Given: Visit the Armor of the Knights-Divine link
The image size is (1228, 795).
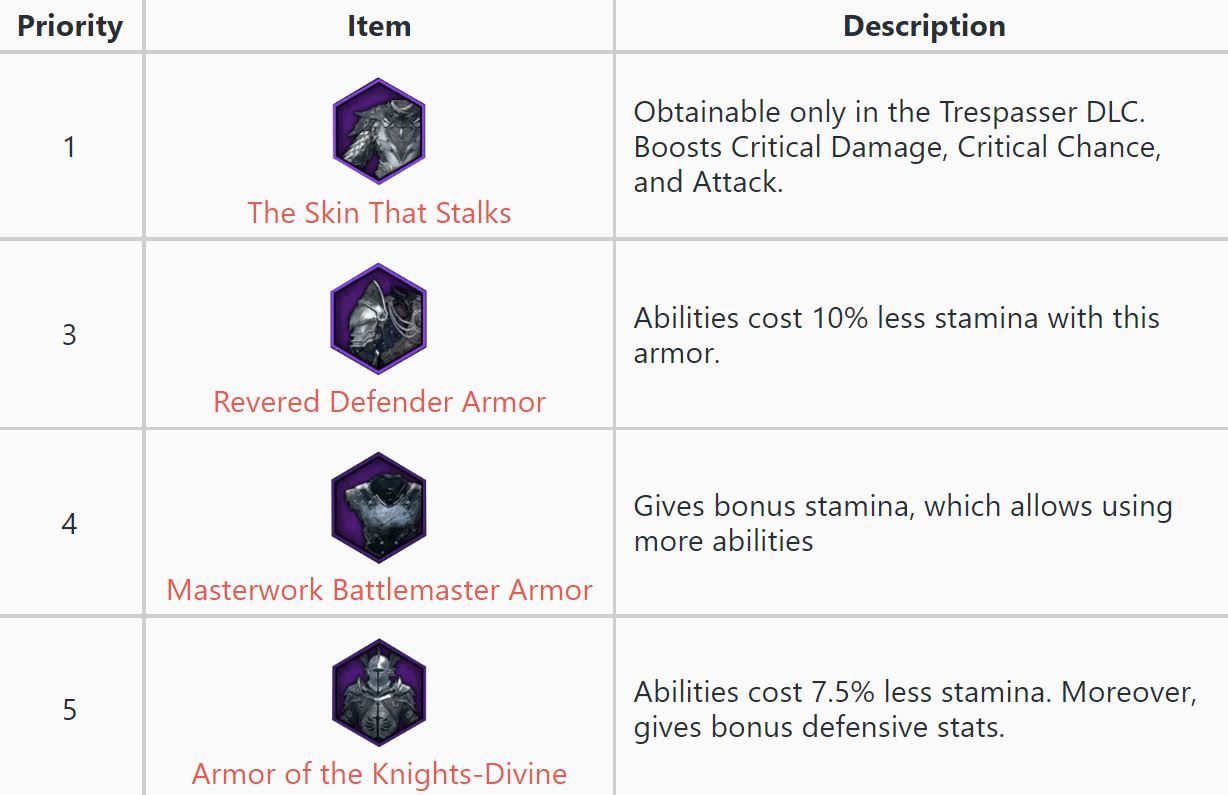Looking at the screenshot, I should point(379,773).
